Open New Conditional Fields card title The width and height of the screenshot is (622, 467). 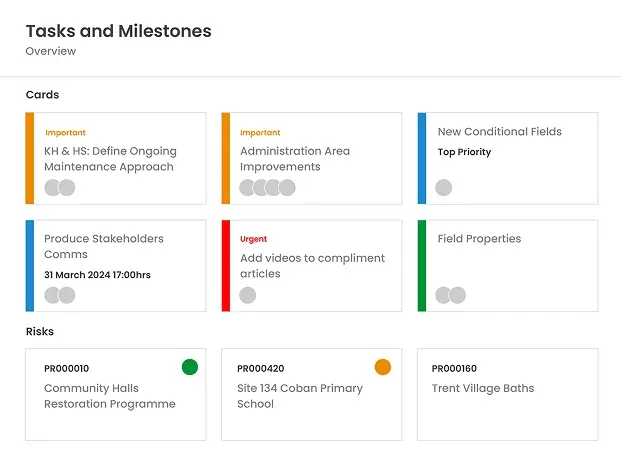(x=499, y=131)
